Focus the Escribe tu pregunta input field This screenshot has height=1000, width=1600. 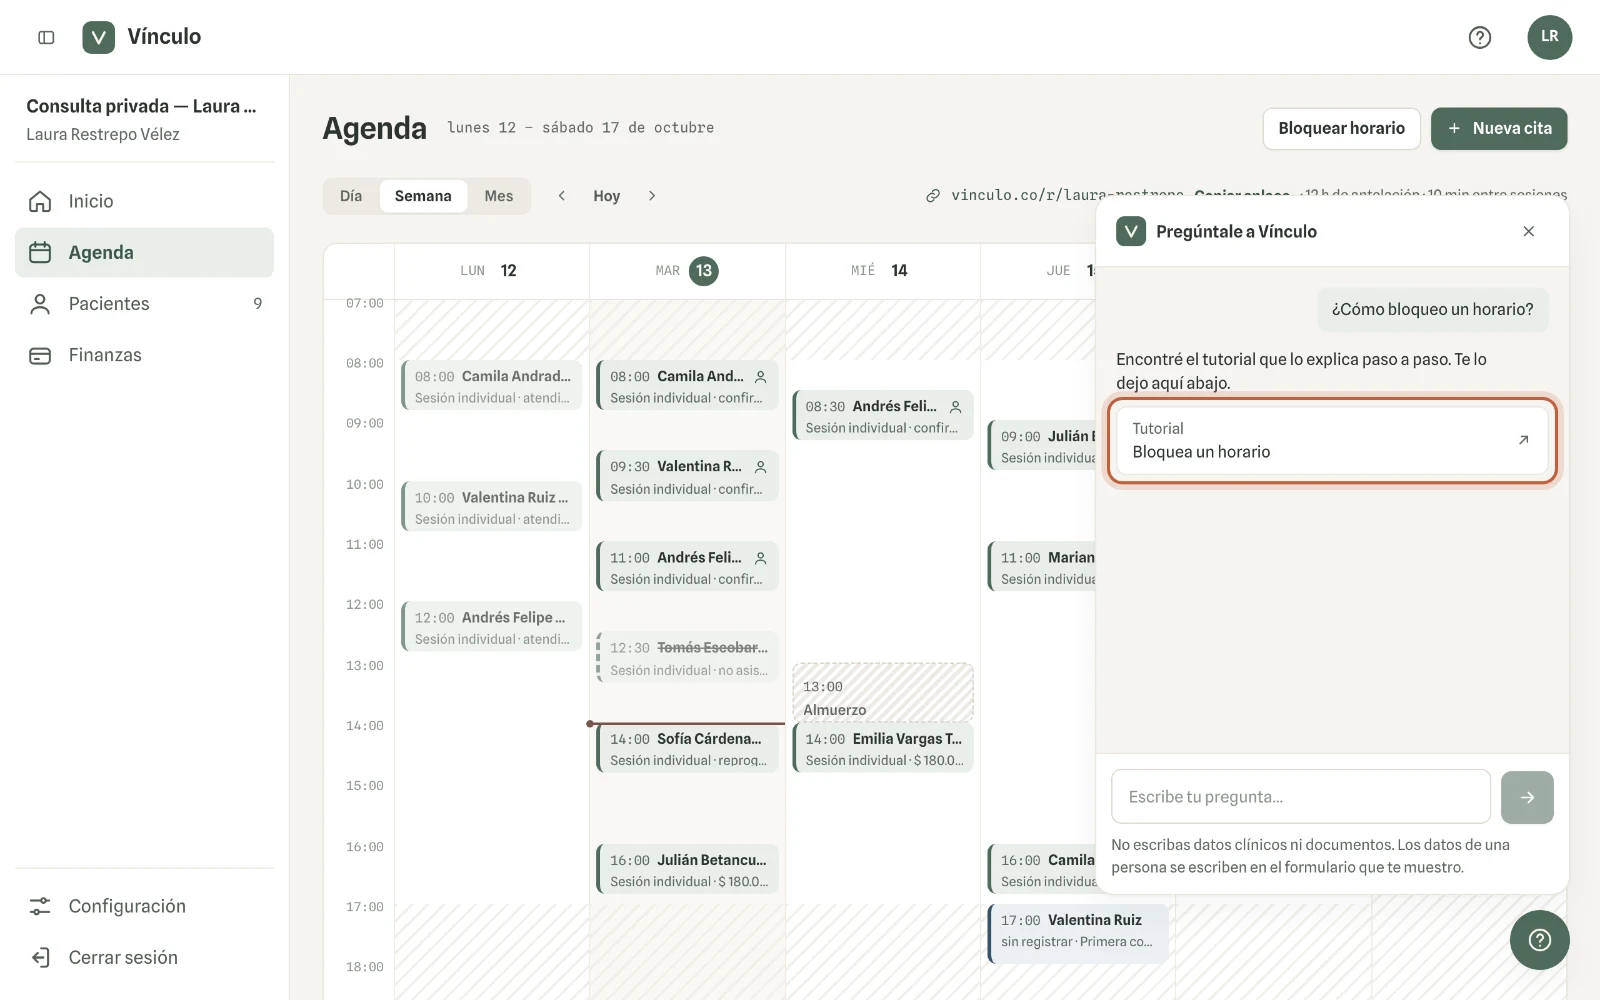click(1301, 797)
